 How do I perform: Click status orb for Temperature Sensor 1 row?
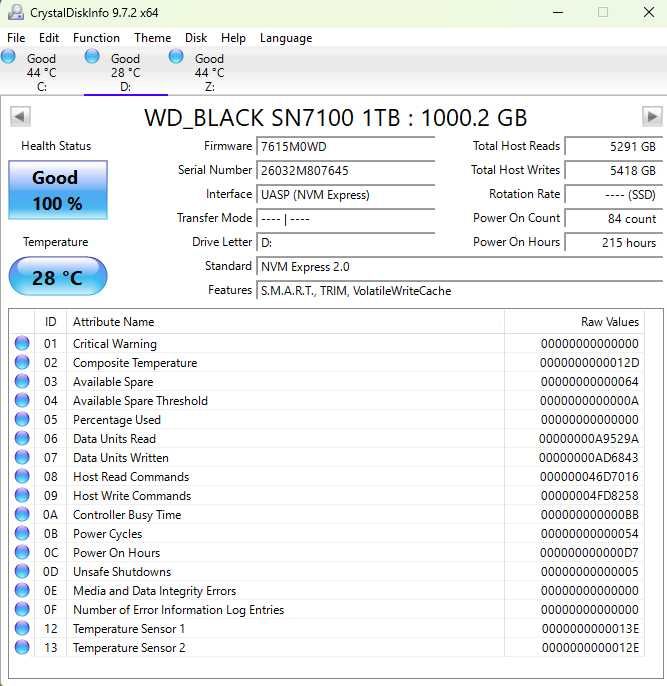22,628
